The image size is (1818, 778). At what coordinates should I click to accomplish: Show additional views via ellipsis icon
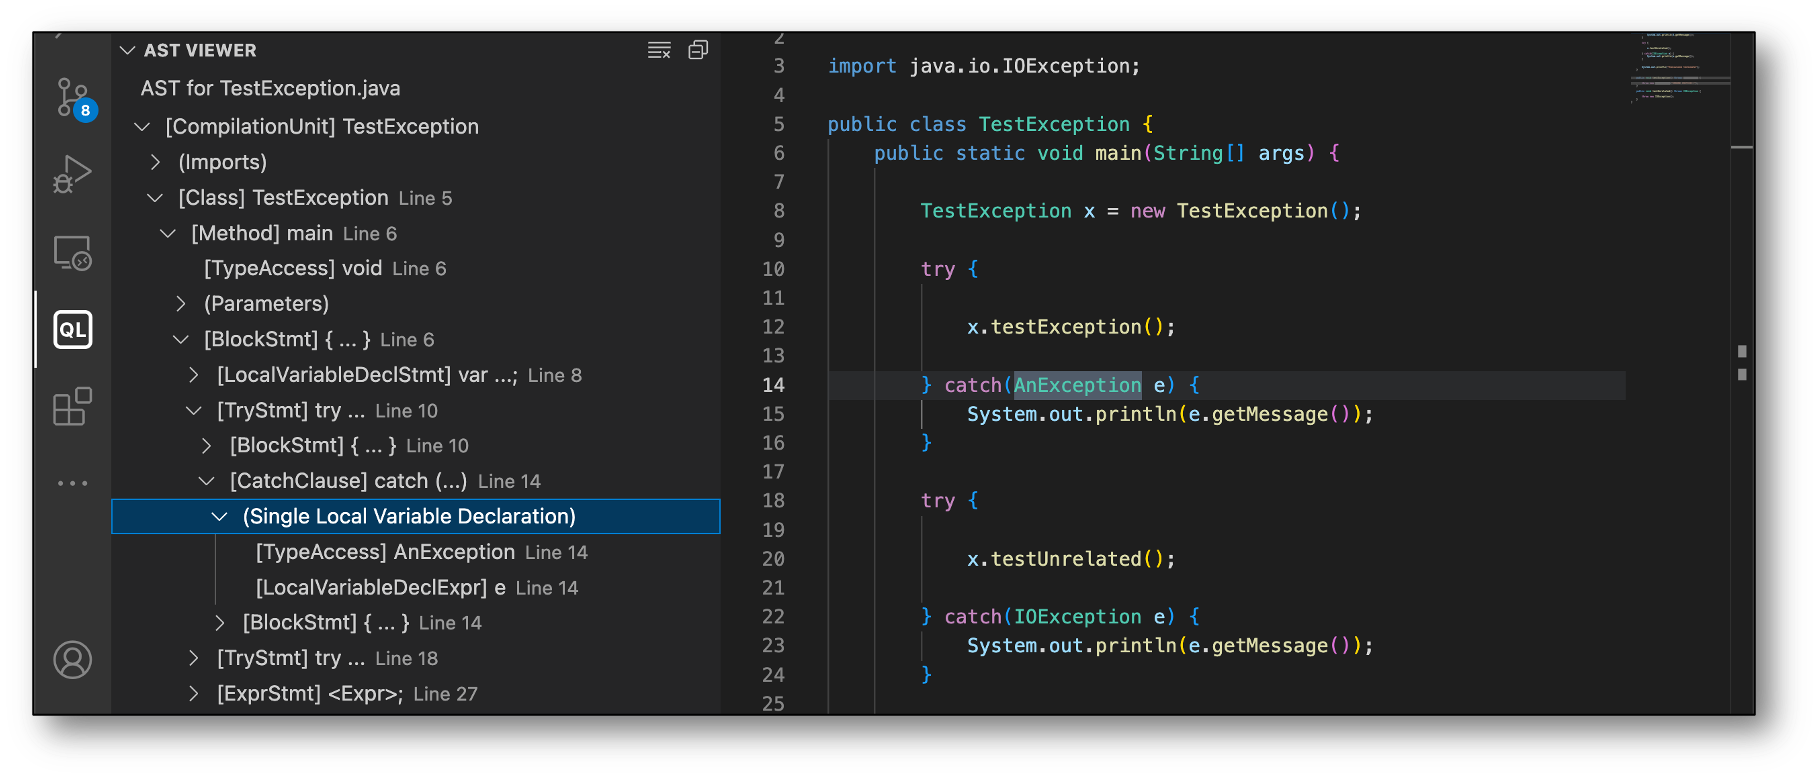[73, 483]
